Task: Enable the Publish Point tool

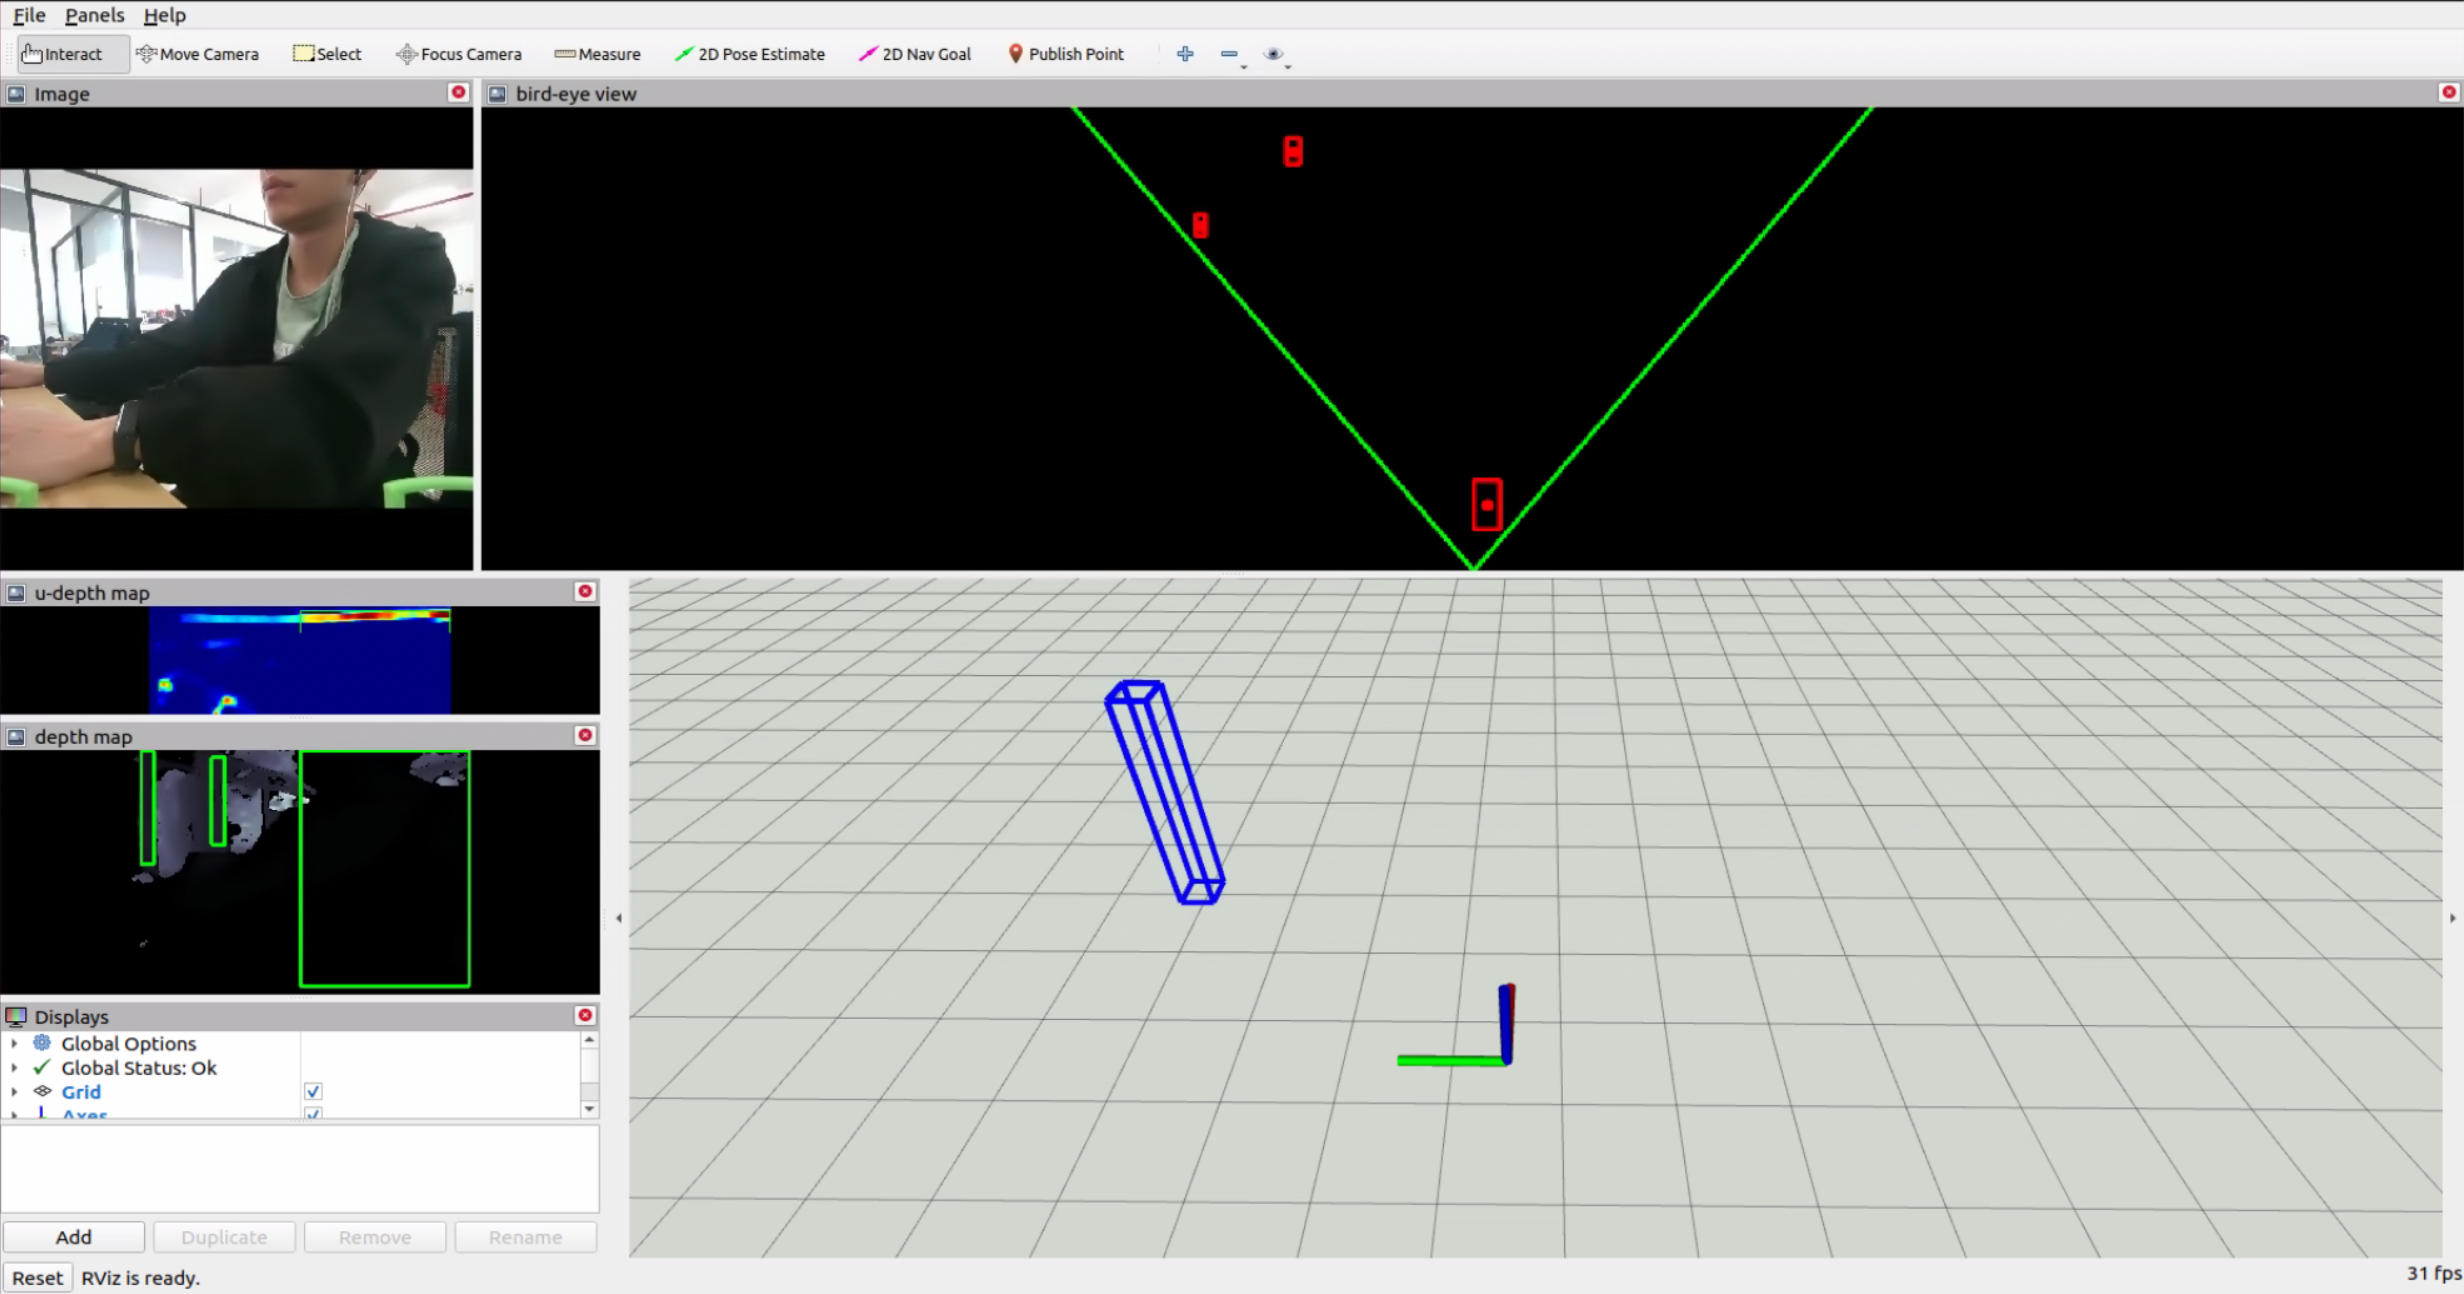Action: 1066,54
